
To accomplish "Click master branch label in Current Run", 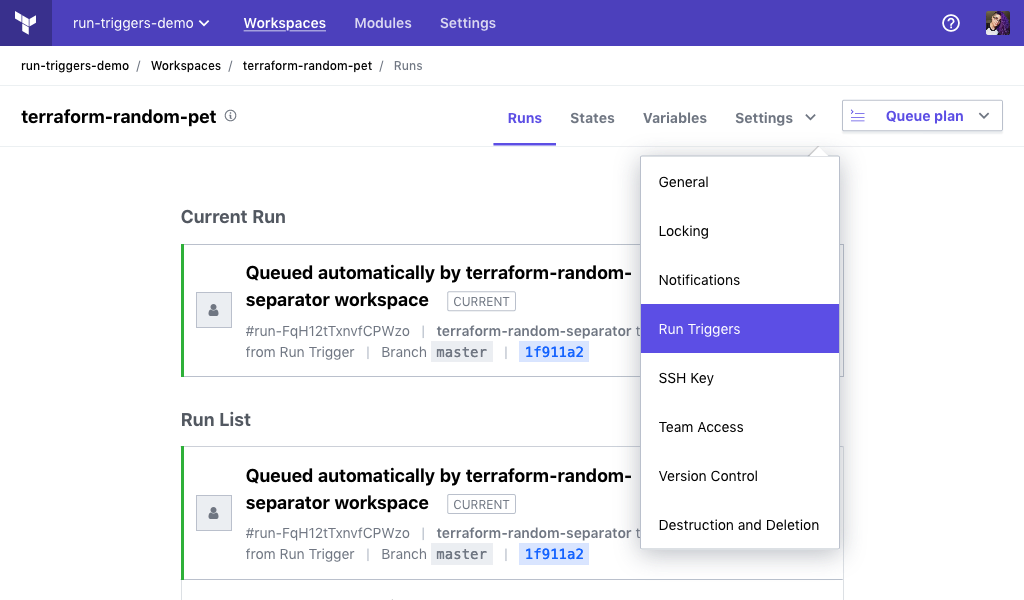I will [x=462, y=352].
